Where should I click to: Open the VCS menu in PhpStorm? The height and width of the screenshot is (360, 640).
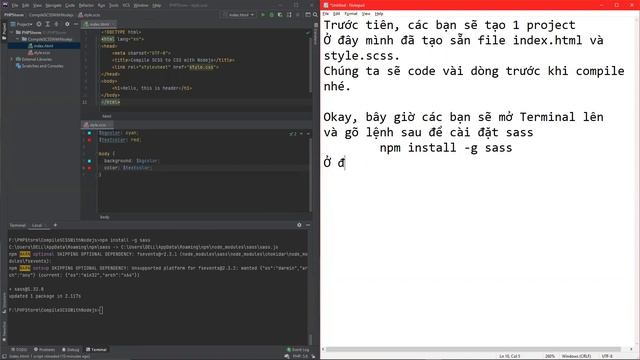pyautogui.click(x=126, y=5)
